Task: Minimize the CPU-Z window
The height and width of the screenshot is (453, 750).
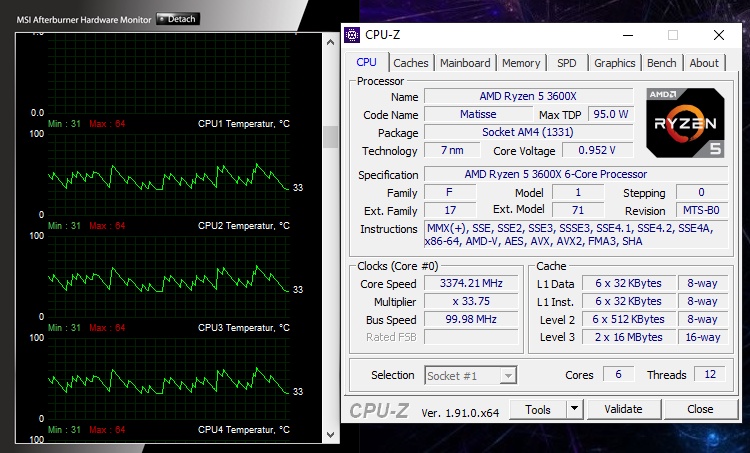Action: pos(628,35)
